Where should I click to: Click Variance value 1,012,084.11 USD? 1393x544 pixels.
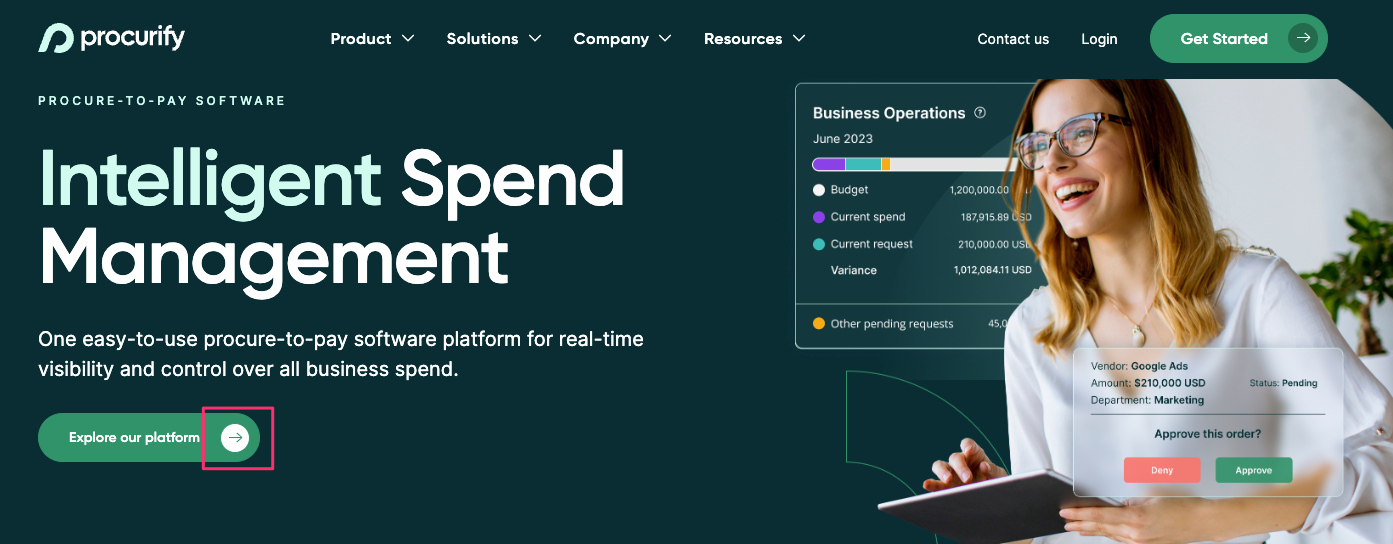992,270
